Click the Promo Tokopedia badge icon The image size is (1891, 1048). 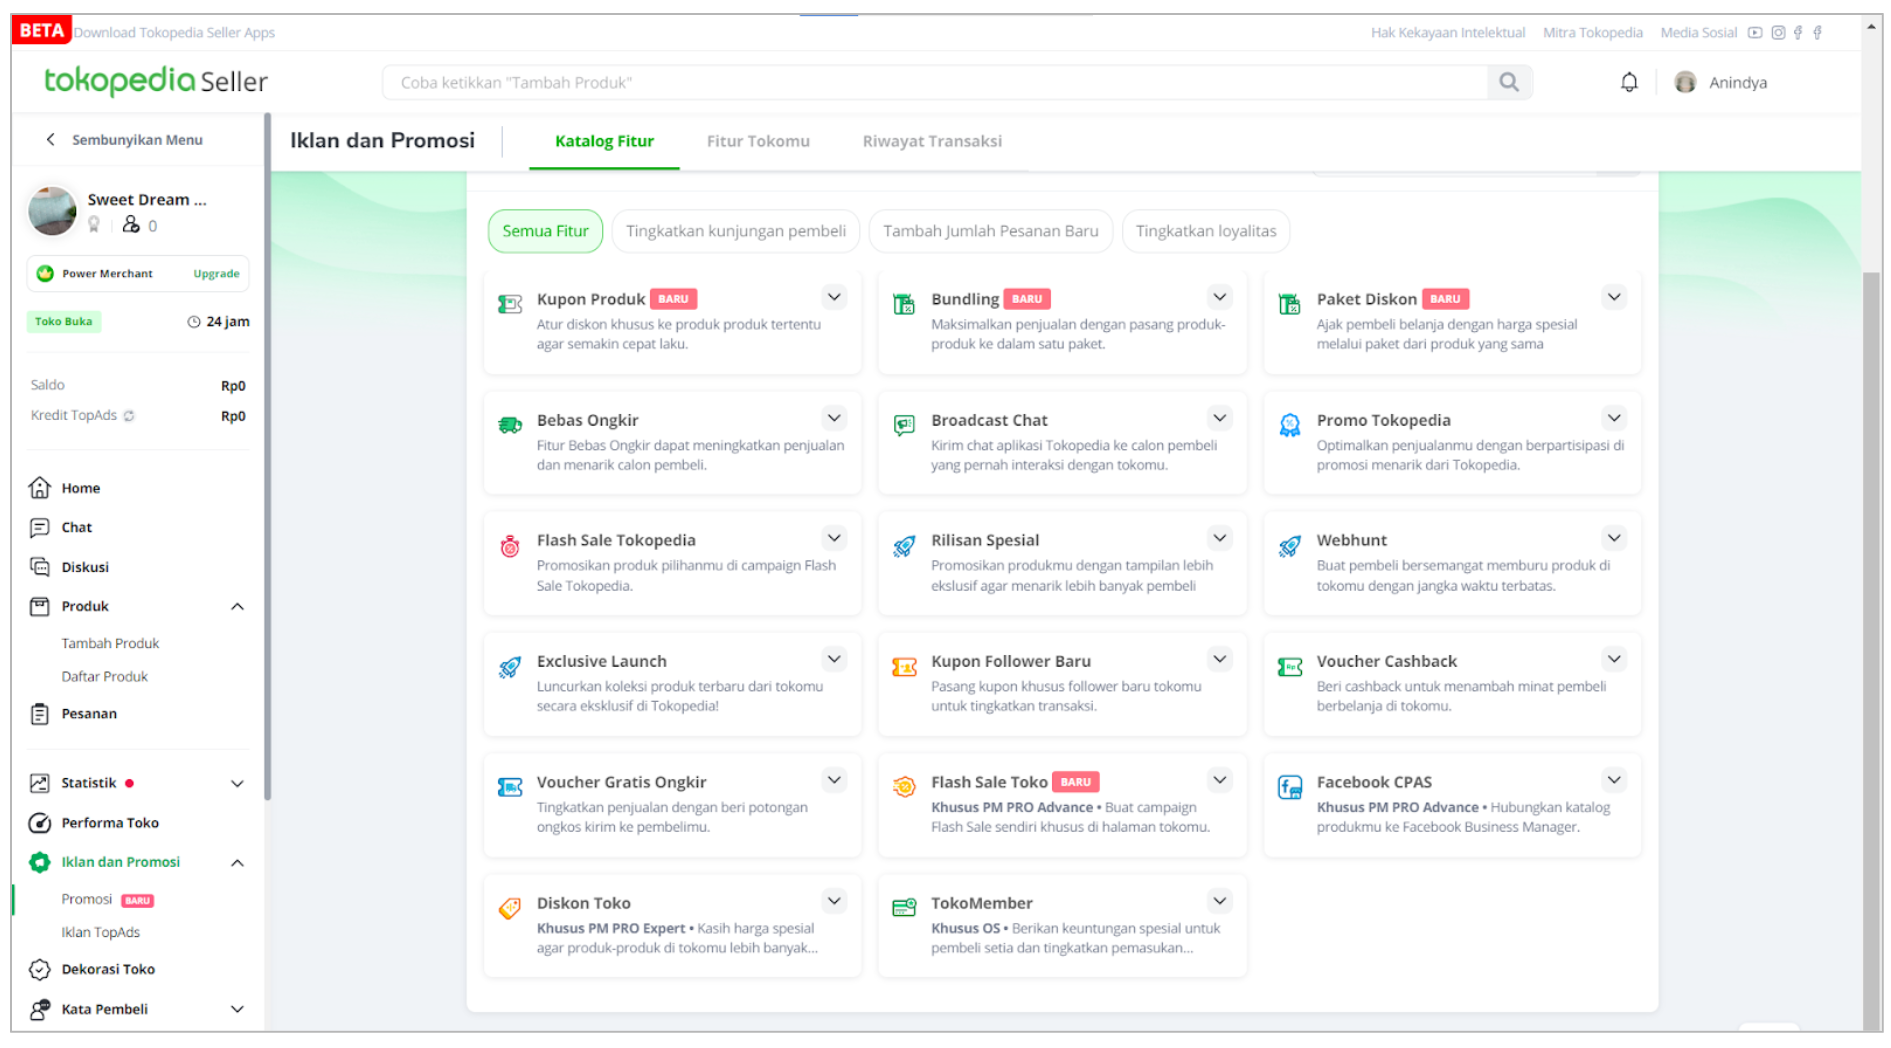tap(1289, 425)
